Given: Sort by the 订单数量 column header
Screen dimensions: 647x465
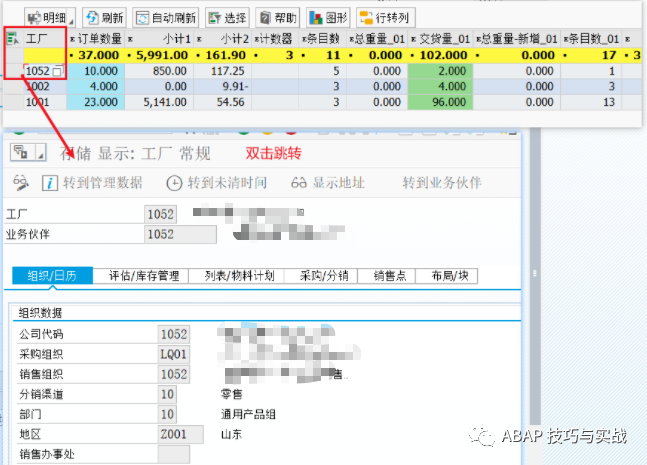Looking at the screenshot, I should [x=96, y=39].
